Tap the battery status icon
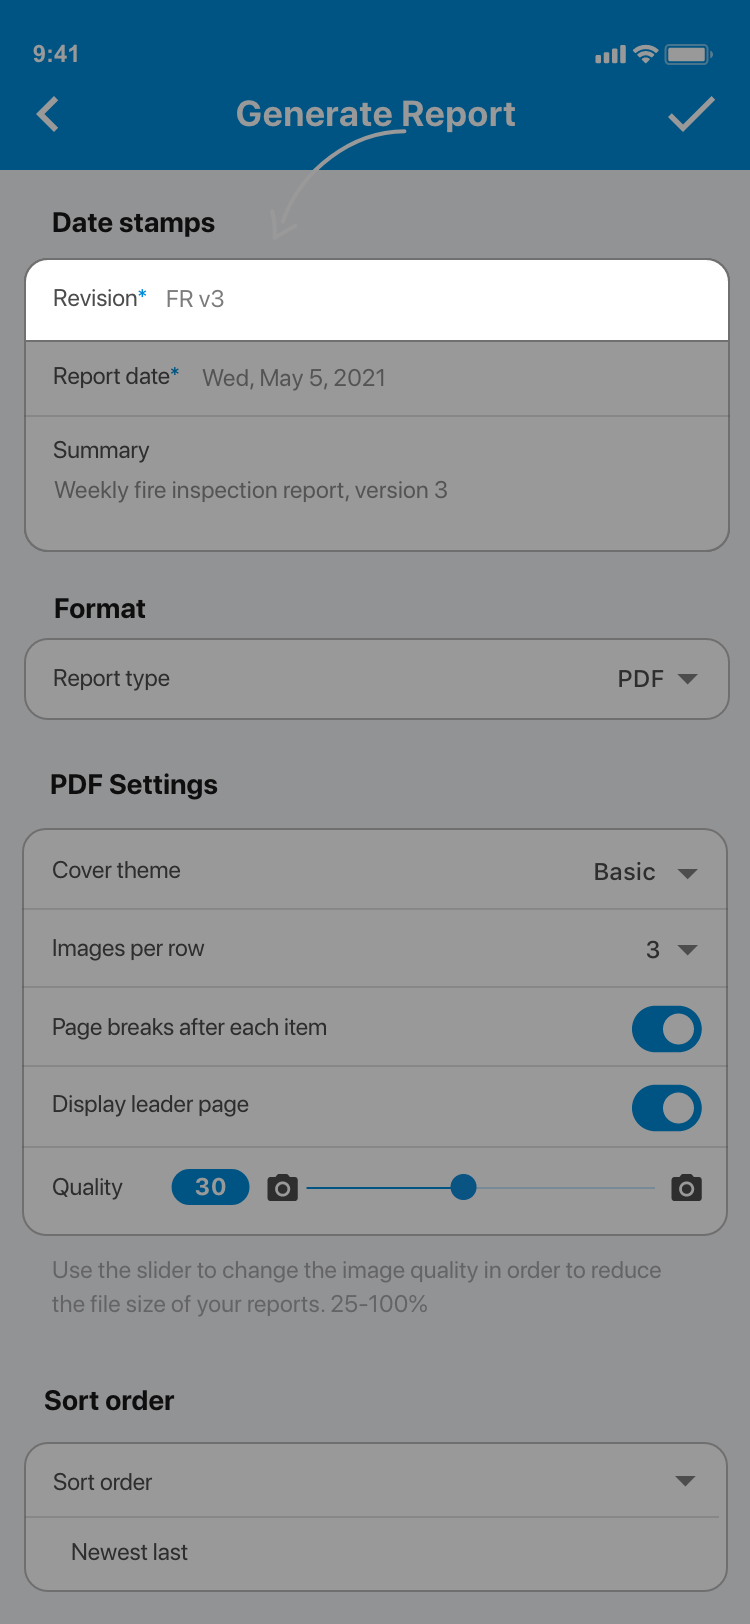The width and height of the screenshot is (750, 1624). pyautogui.click(x=688, y=54)
